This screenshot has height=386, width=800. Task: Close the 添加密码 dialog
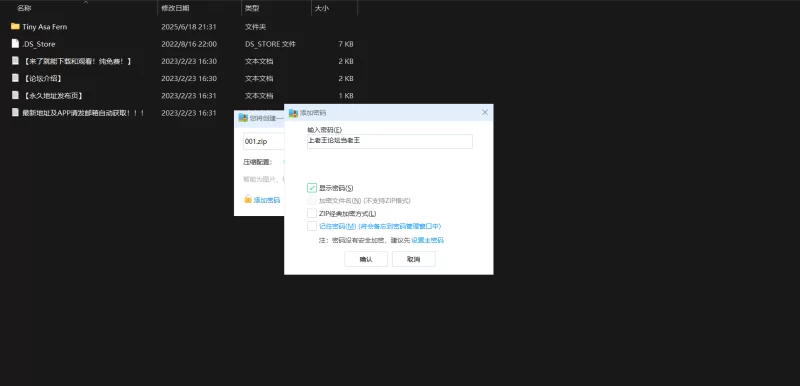[485, 112]
